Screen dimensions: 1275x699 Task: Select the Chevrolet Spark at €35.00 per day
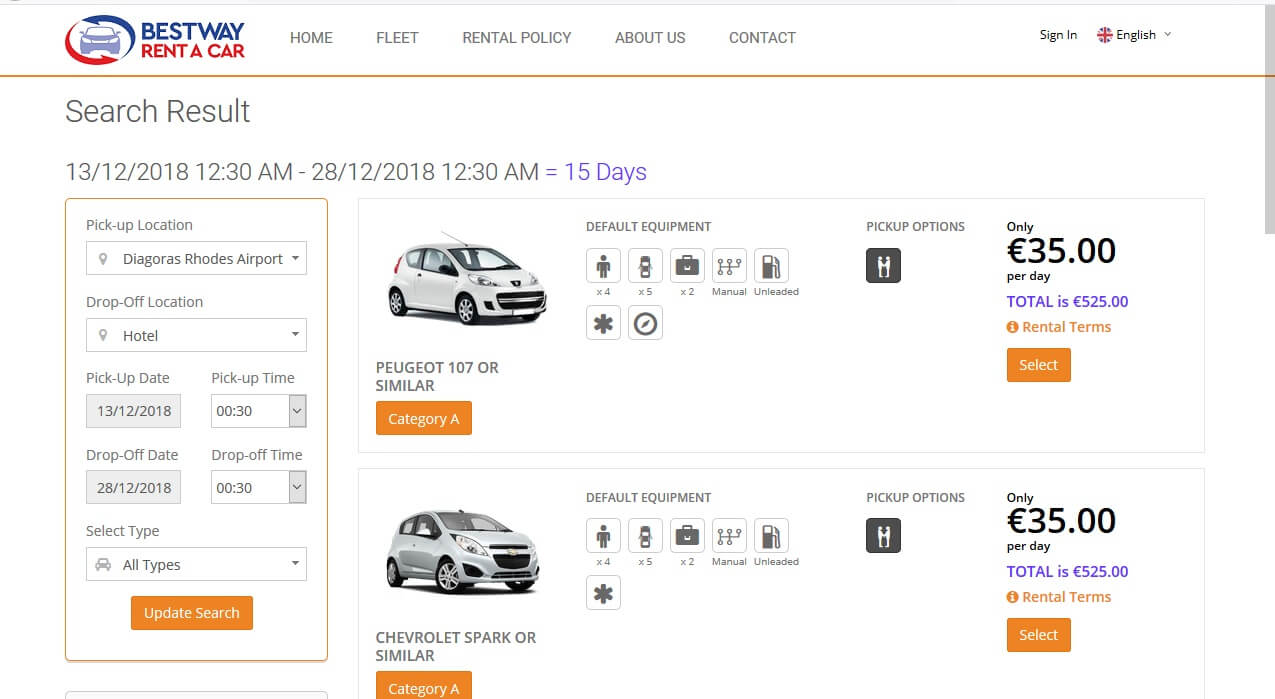pos(1038,635)
